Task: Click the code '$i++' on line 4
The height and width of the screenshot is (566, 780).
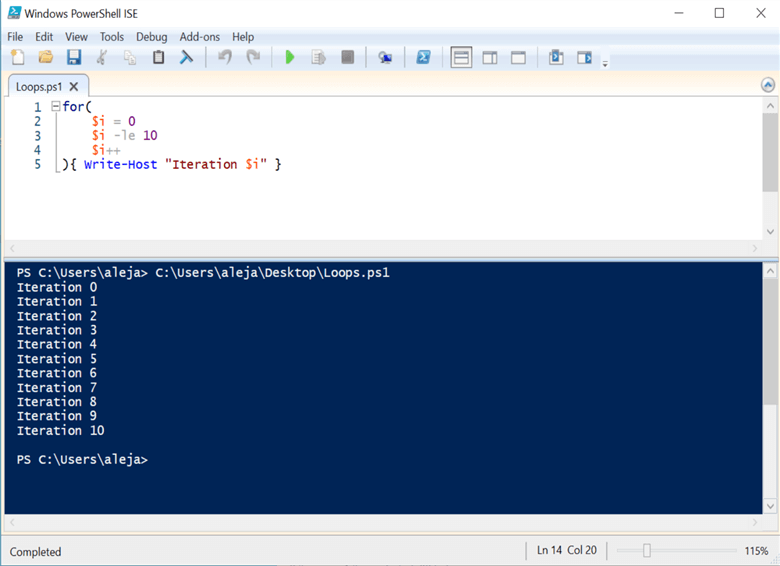Action: 105,150
